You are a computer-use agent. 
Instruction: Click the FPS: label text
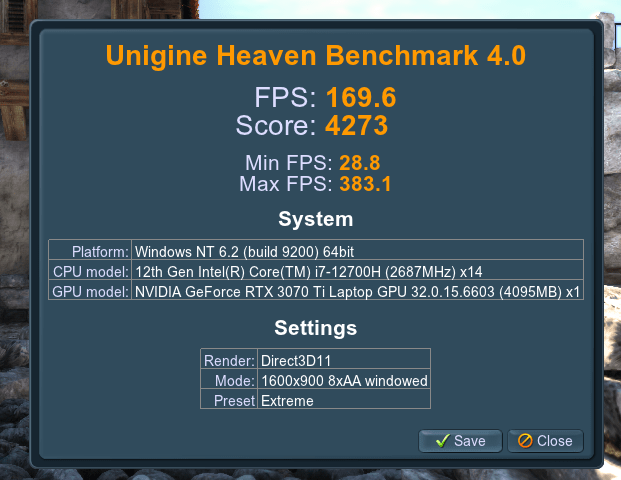[x=285, y=97]
